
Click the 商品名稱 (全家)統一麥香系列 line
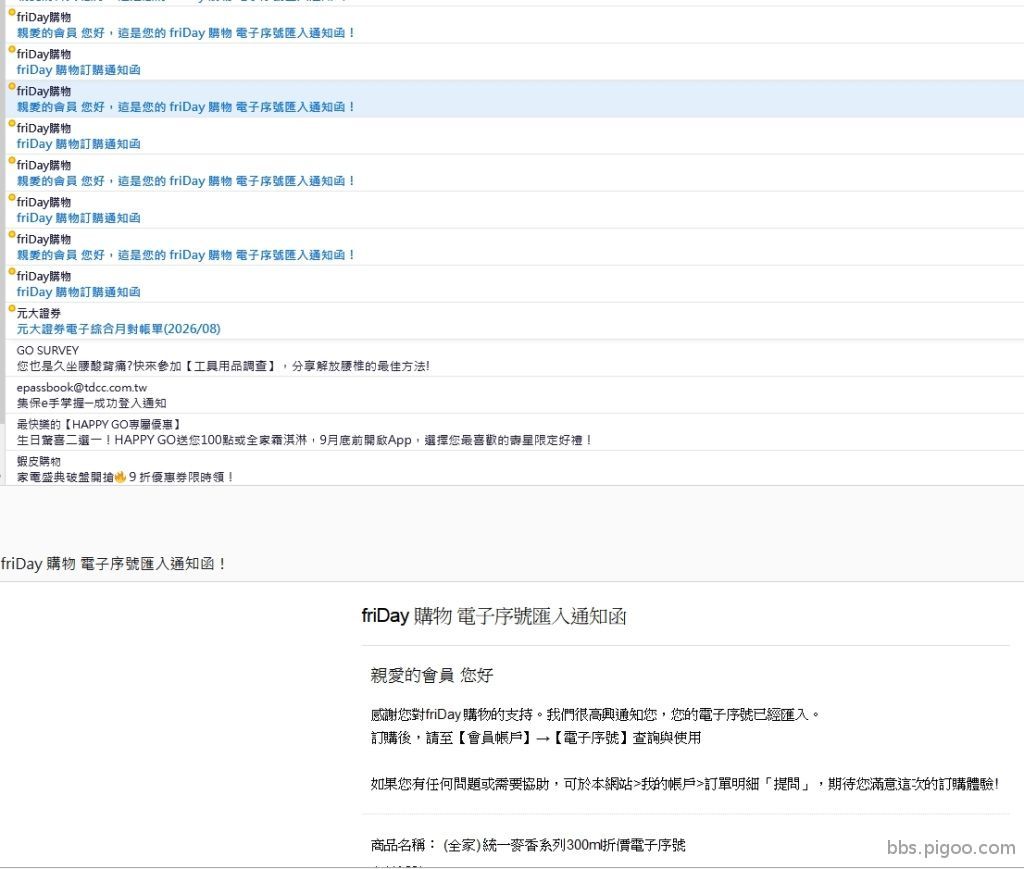pos(528,845)
